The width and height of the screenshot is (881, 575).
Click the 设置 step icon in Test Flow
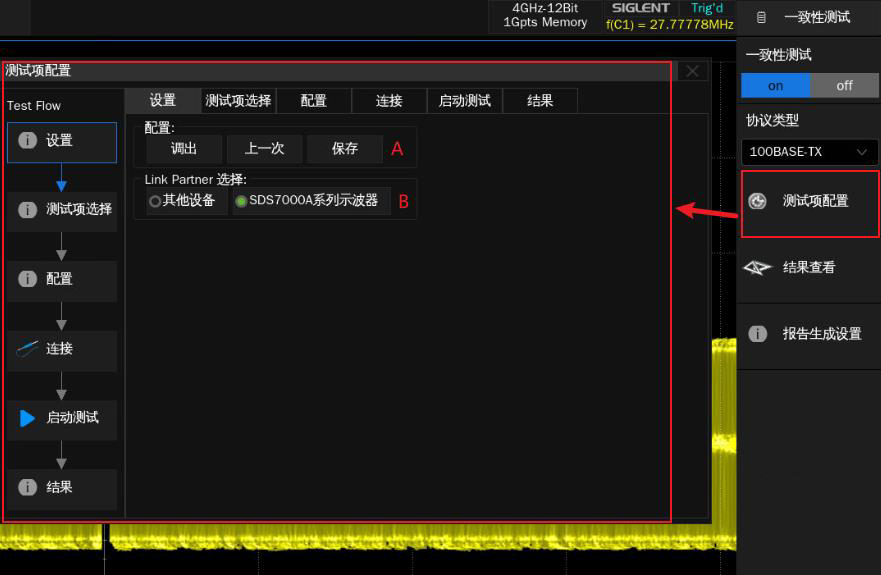tap(28, 141)
